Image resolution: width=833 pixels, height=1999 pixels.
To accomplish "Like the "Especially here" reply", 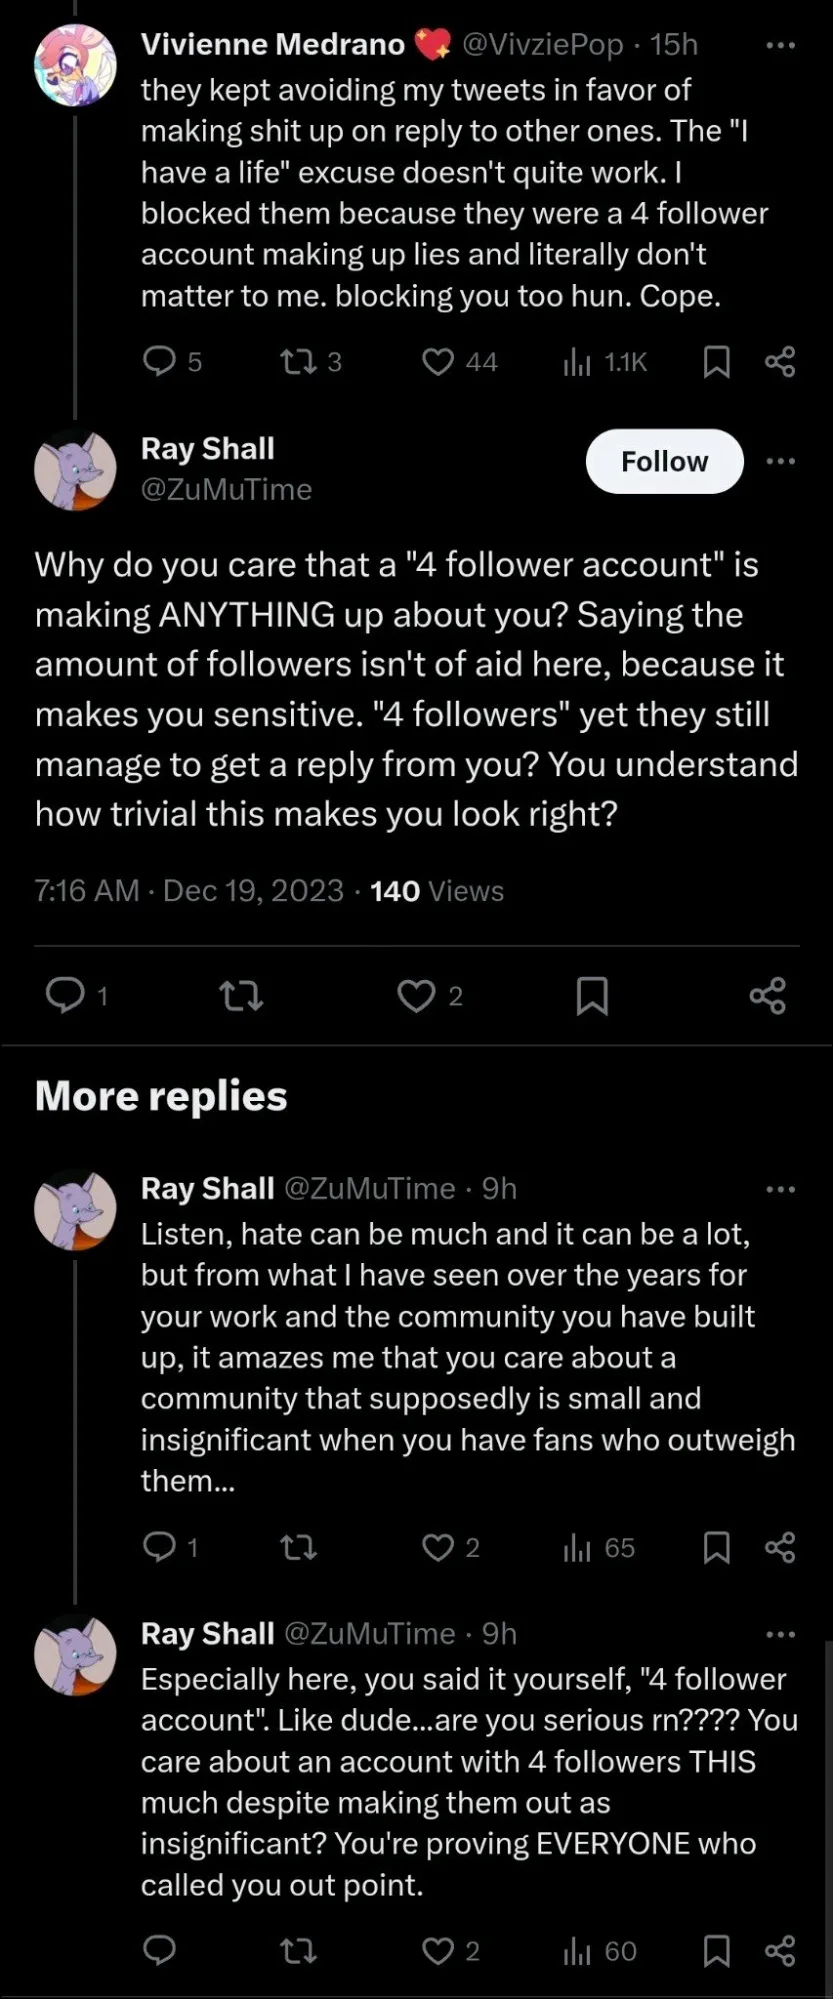I will tap(438, 1950).
